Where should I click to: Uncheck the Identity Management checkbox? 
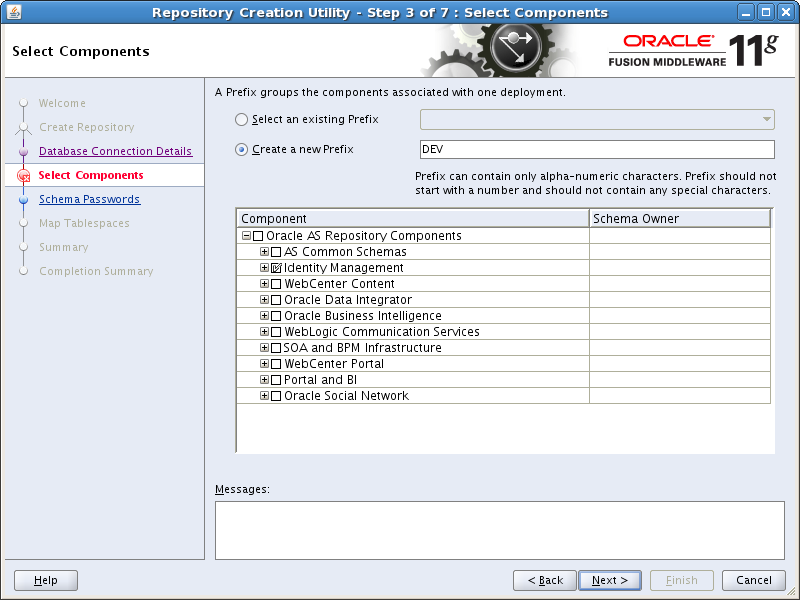(276, 268)
